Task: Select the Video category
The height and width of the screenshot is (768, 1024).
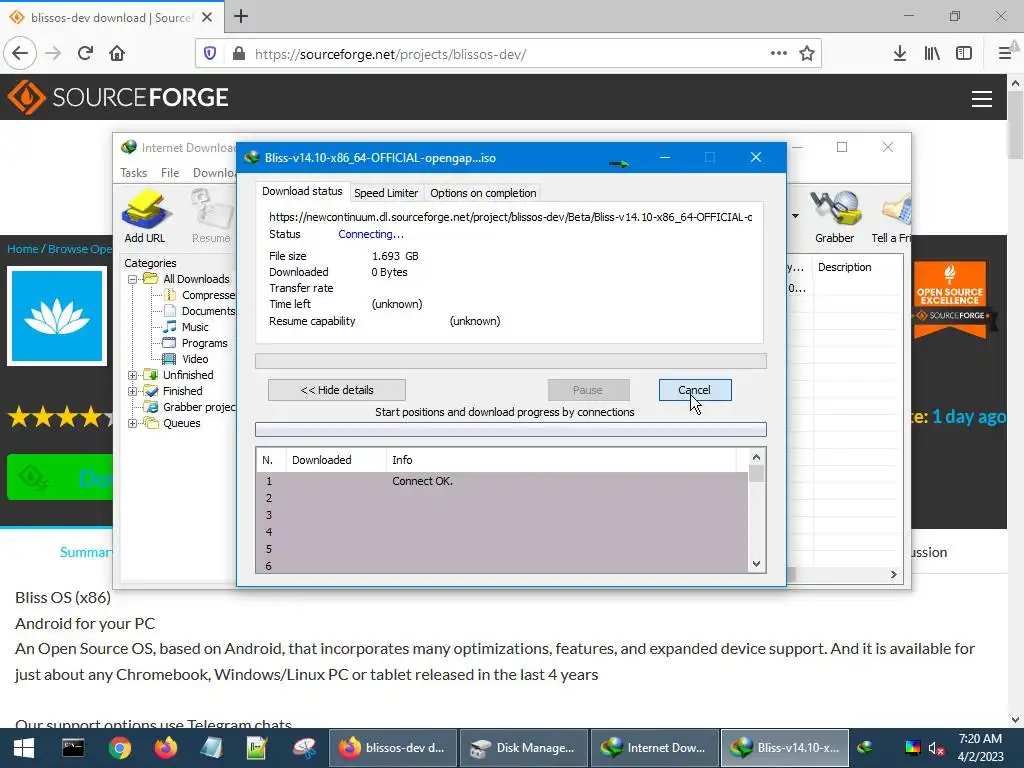Action: tap(195, 359)
